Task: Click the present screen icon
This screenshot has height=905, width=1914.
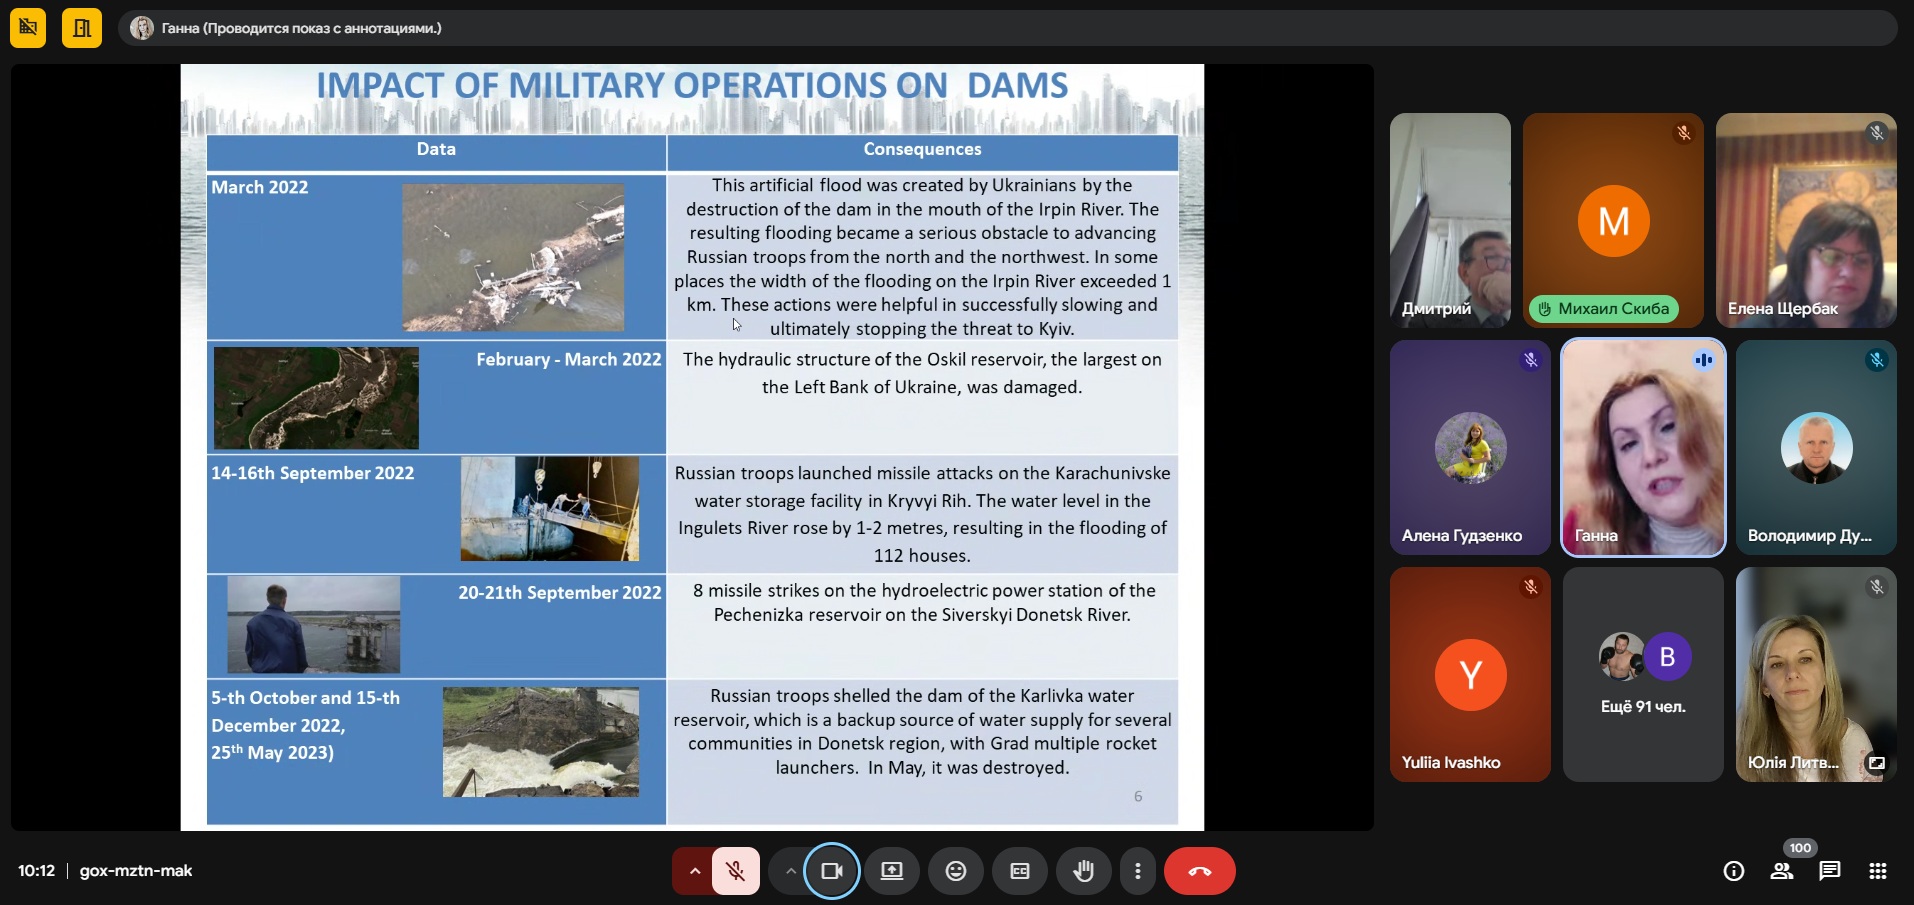Action: coord(891,871)
